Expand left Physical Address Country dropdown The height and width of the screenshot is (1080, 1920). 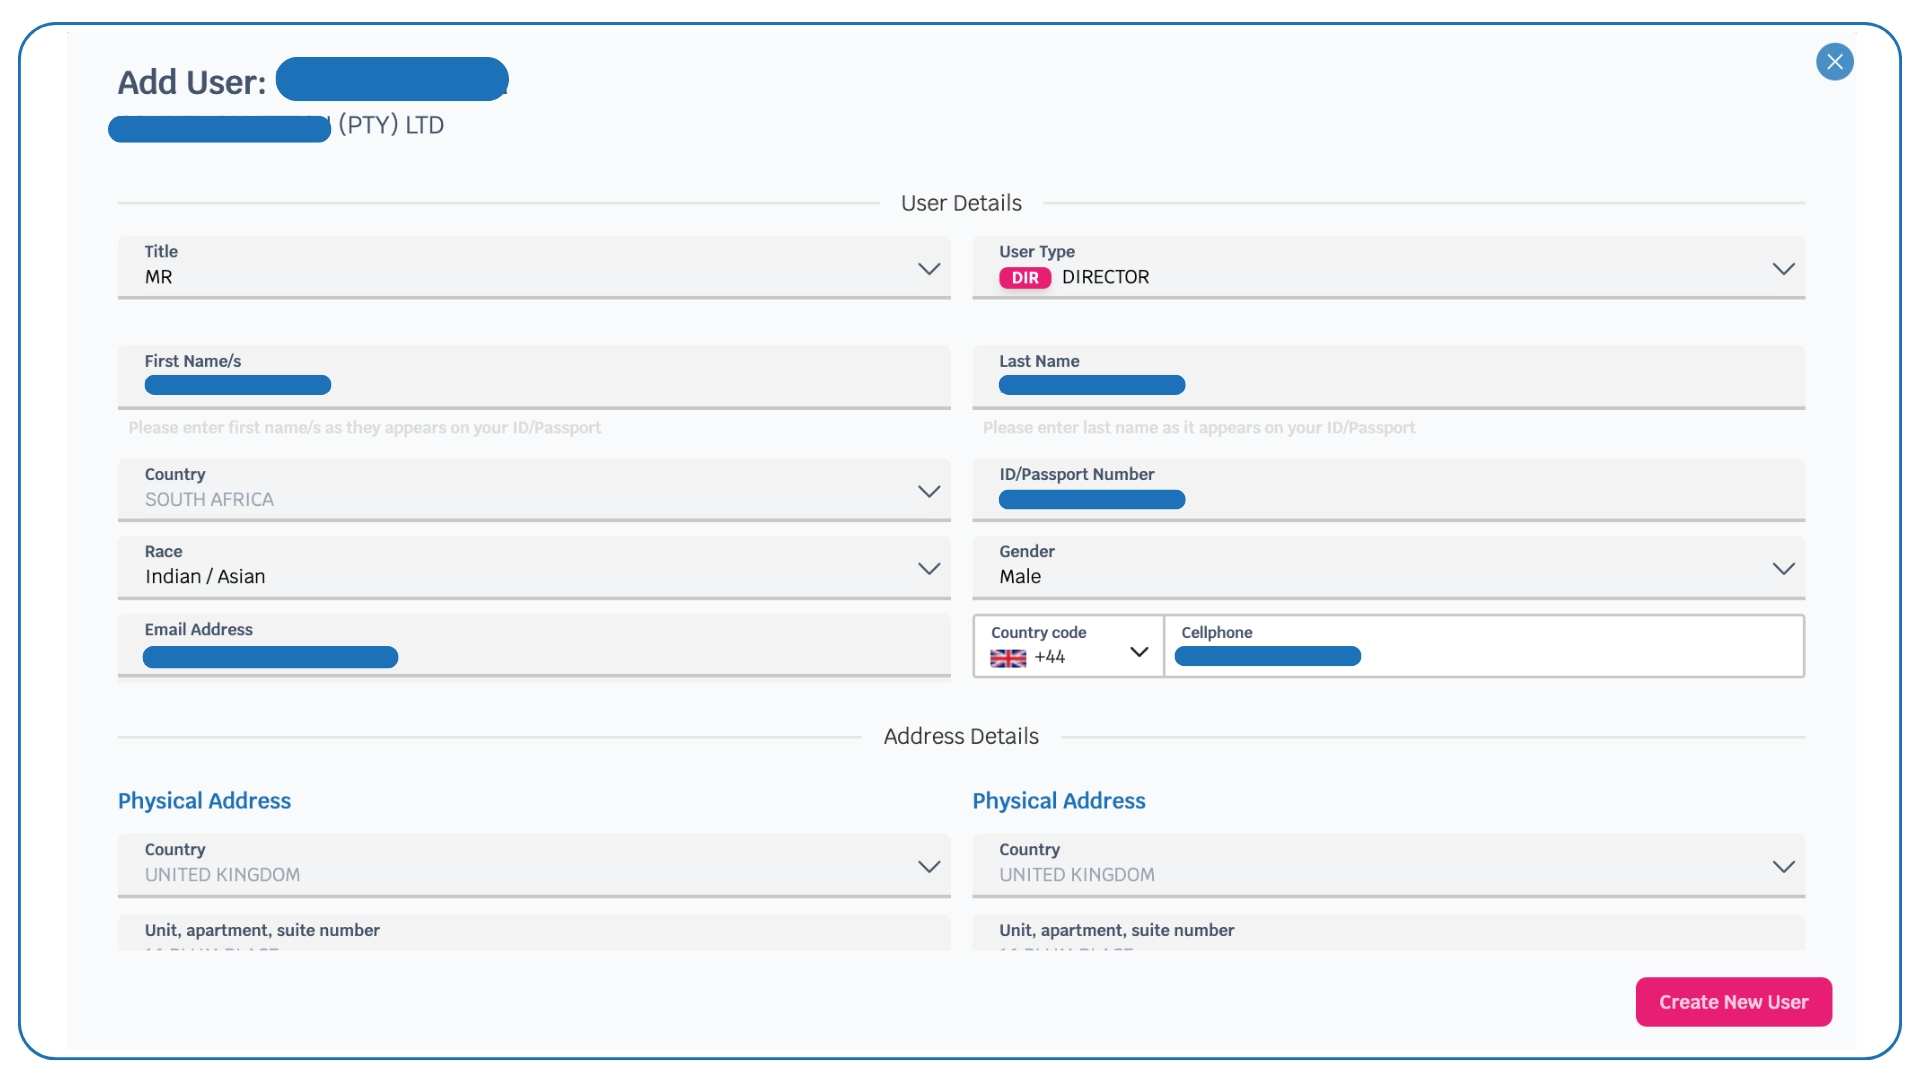coord(533,865)
